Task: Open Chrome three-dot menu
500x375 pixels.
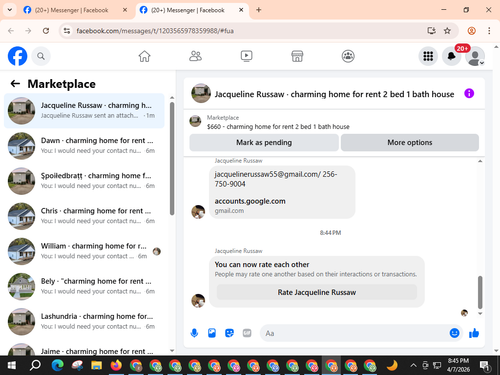Action: pos(489,31)
